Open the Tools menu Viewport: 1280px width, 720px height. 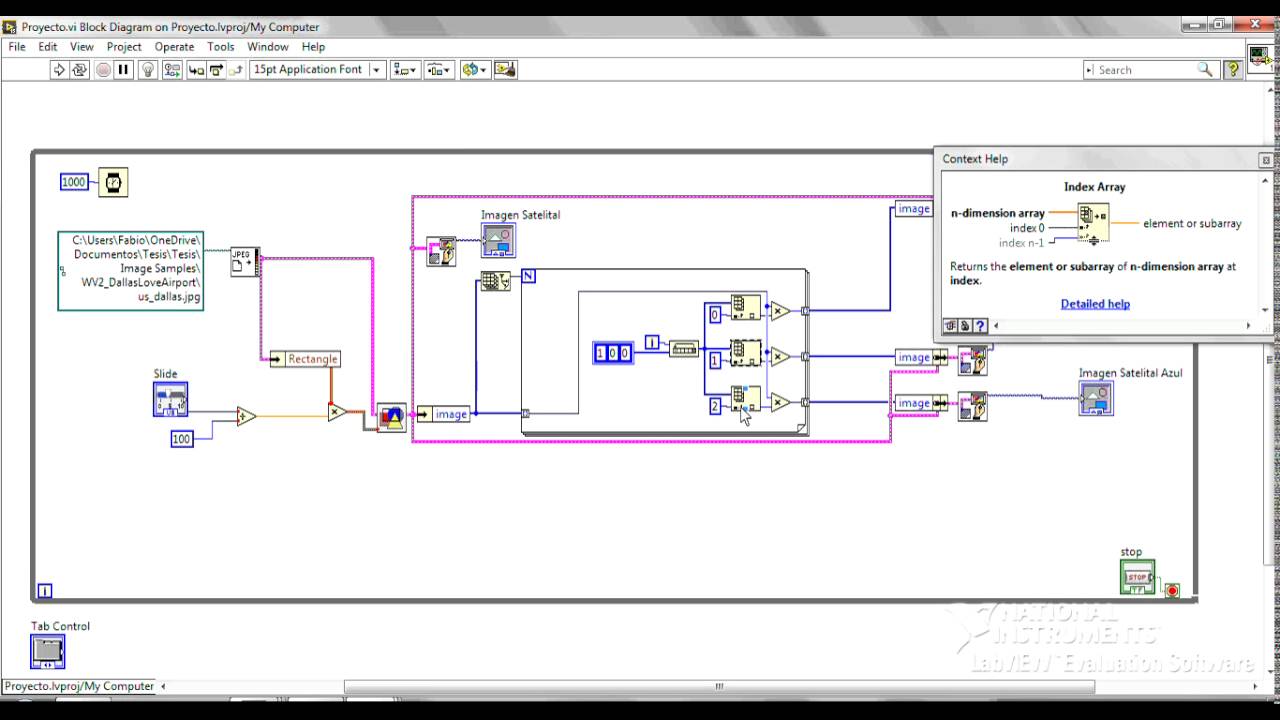click(x=221, y=46)
